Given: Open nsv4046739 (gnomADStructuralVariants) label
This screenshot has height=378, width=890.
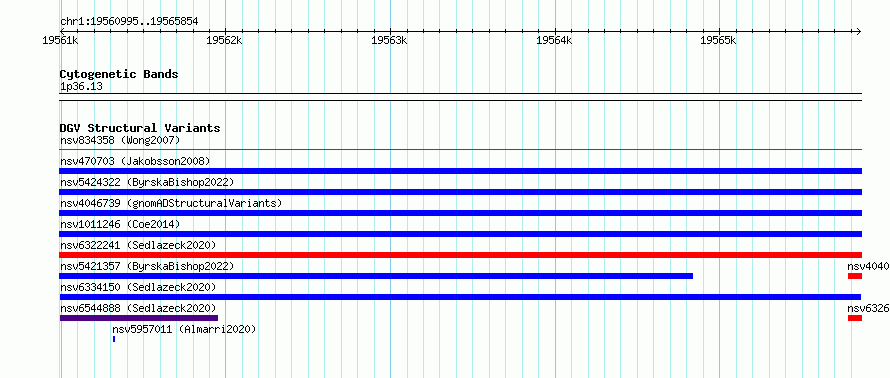Looking at the screenshot, I should click(171, 203).
